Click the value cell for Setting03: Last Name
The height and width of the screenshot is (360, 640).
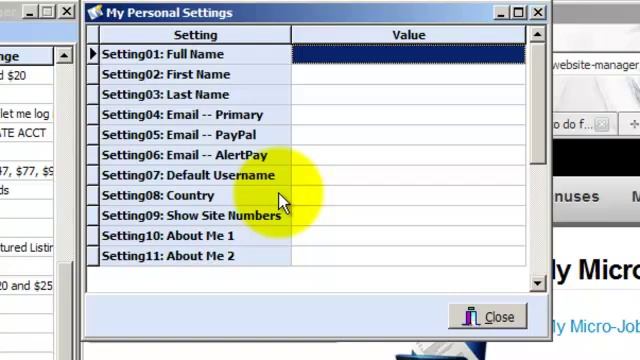point(409,95)
